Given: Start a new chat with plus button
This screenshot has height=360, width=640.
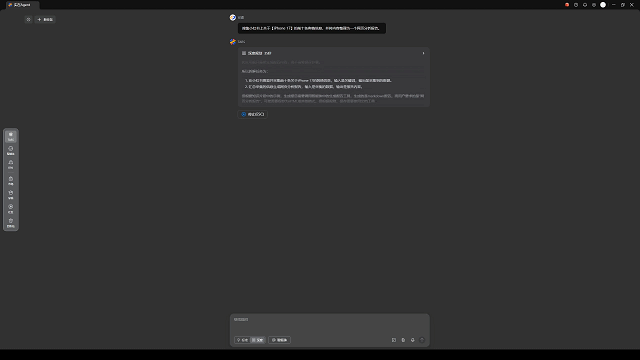Looking at the screenshot, I should tap(45, 19).
